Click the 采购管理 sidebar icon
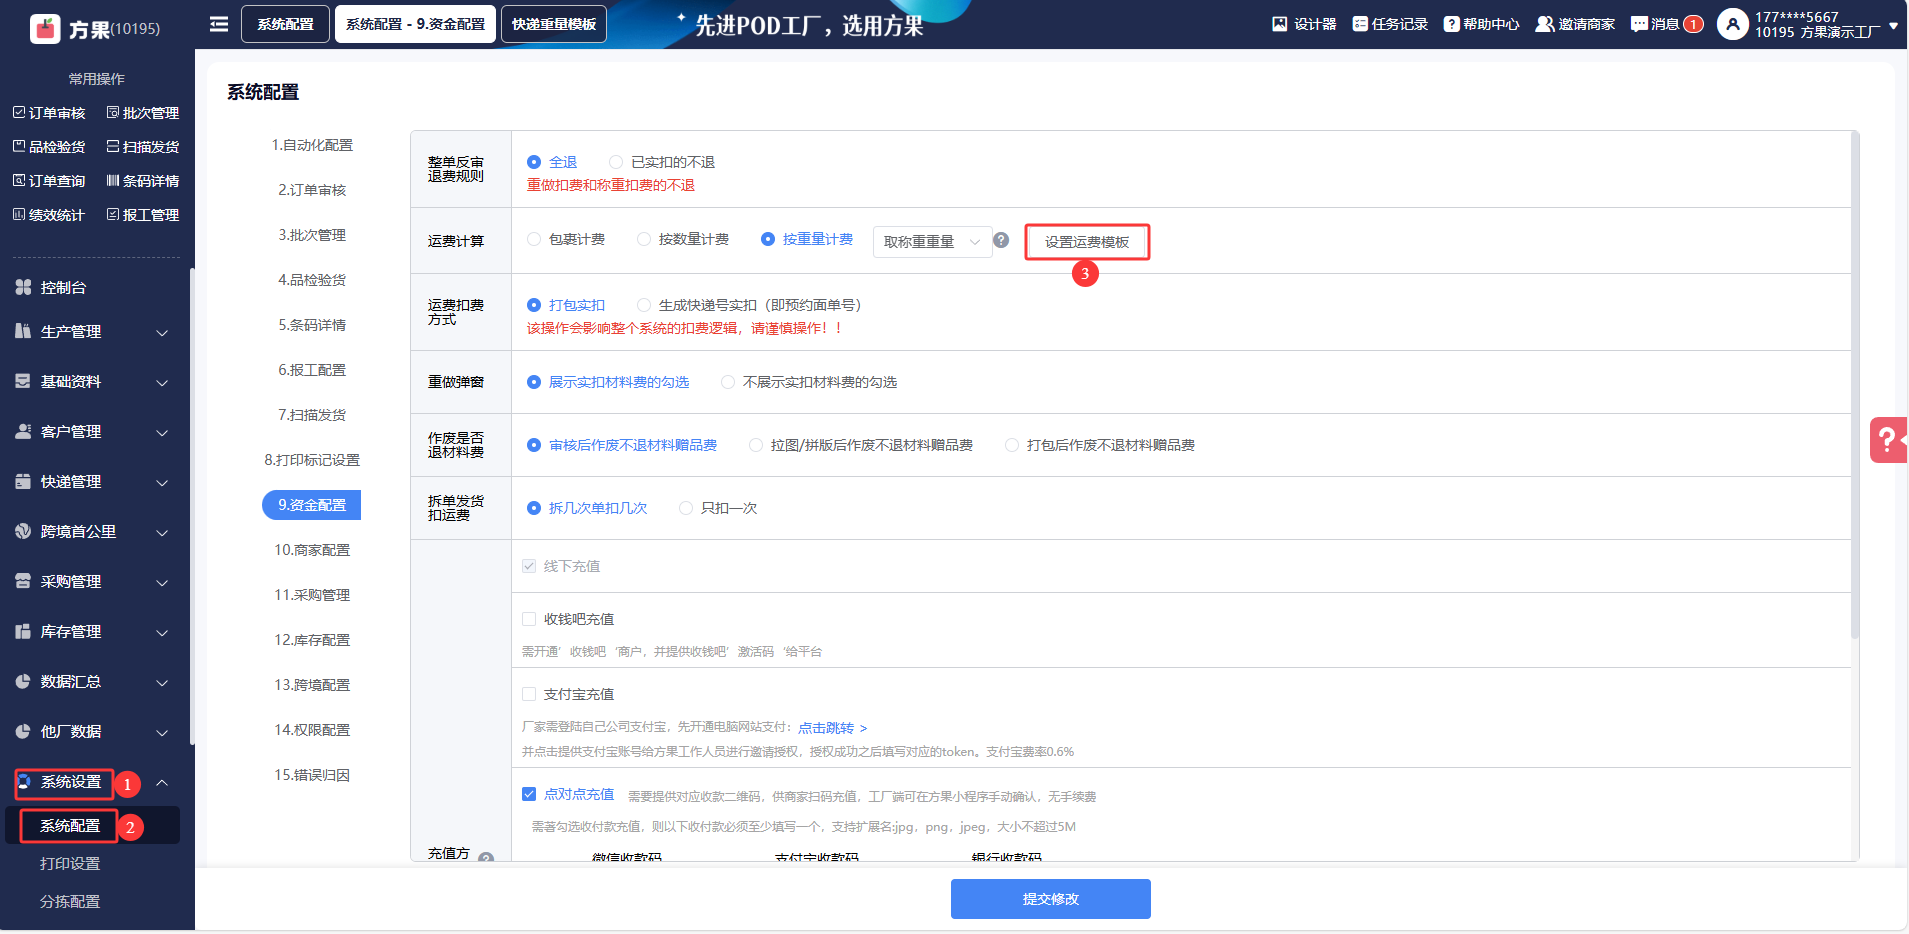 (x=23, y=581)
